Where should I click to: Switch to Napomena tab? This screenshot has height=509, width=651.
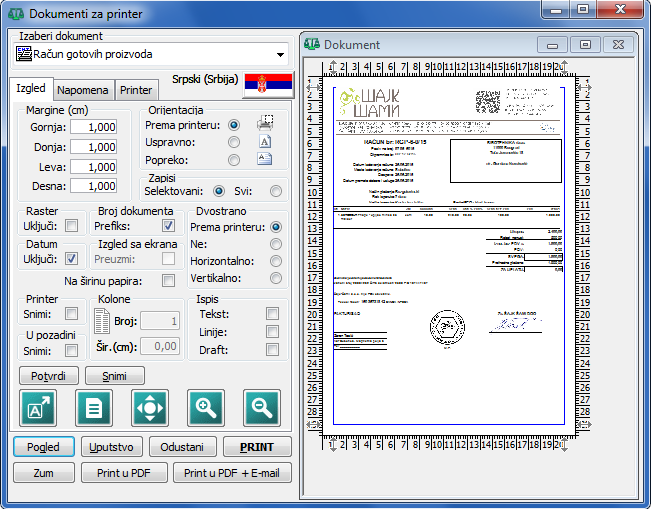click(x=83, y=90)
